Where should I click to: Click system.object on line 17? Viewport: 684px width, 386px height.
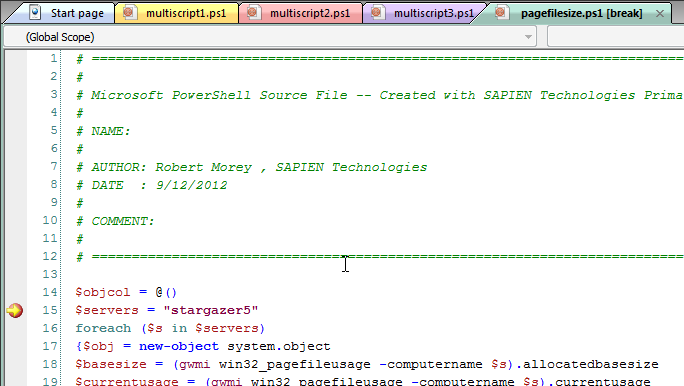pyautogui.click(x=279, y=346)
